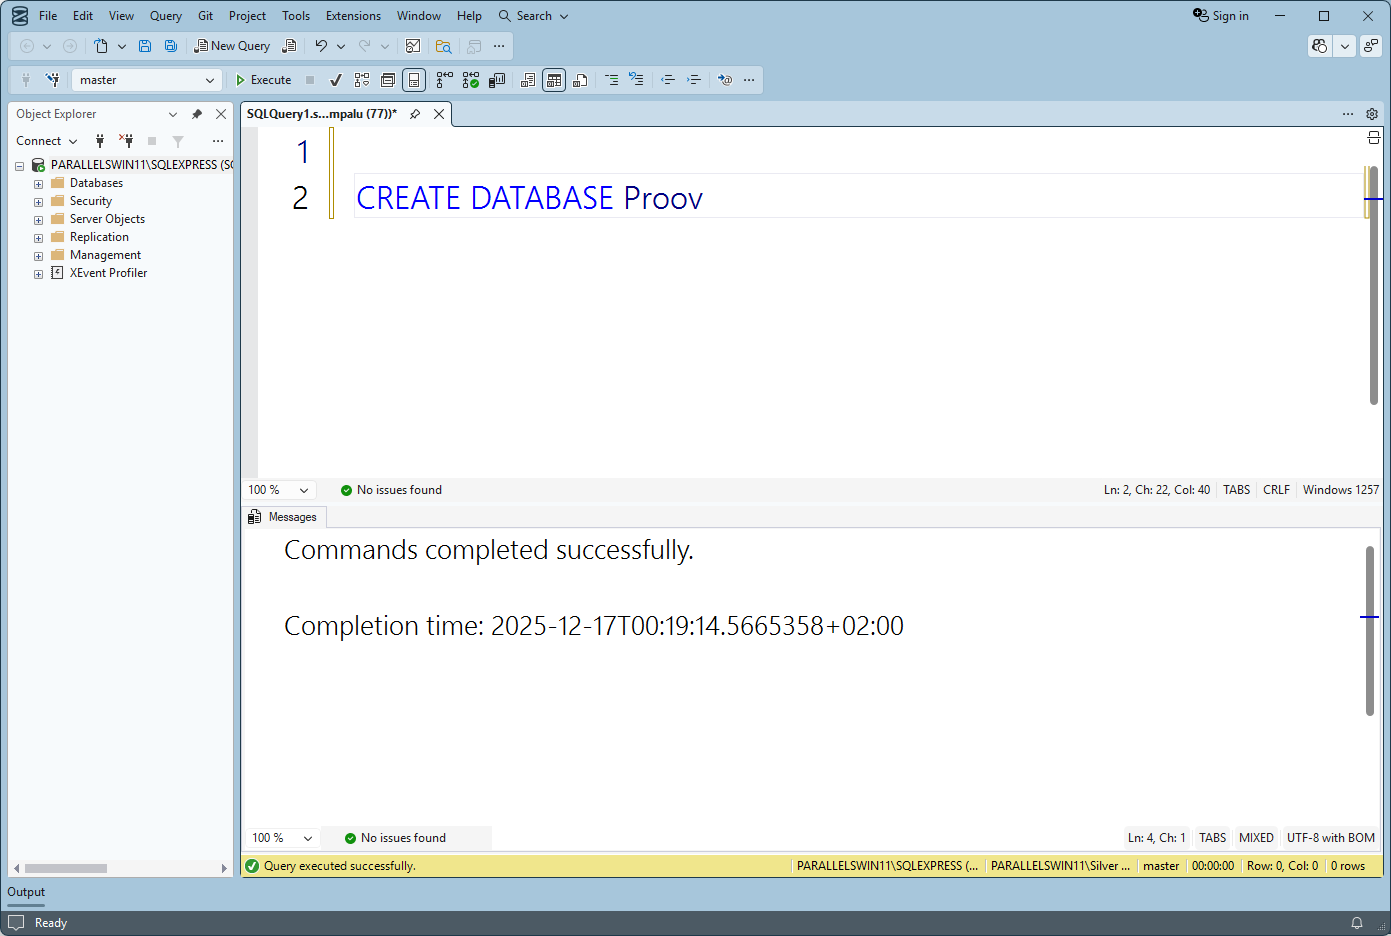Open editor zoom 100 % dropdown

[x=303, y=490]
